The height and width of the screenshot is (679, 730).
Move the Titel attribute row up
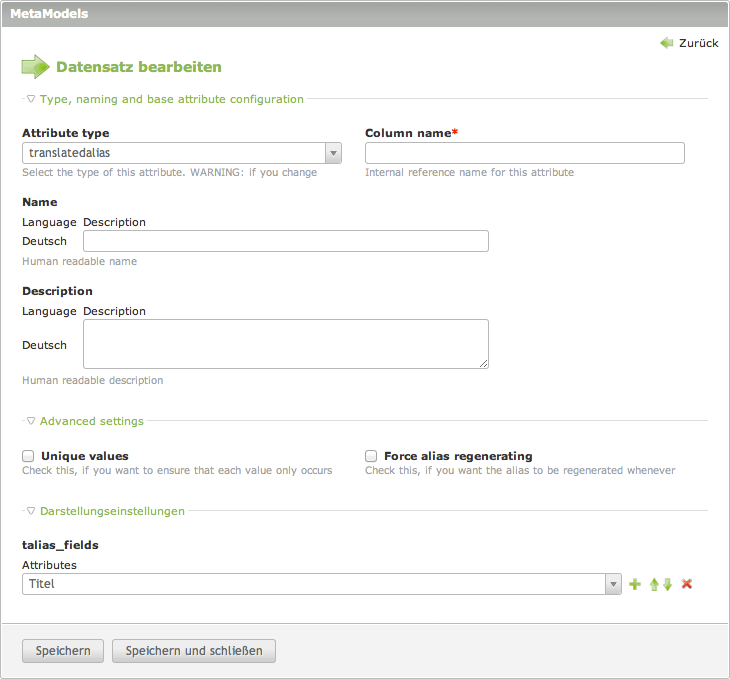pos(654,584)
